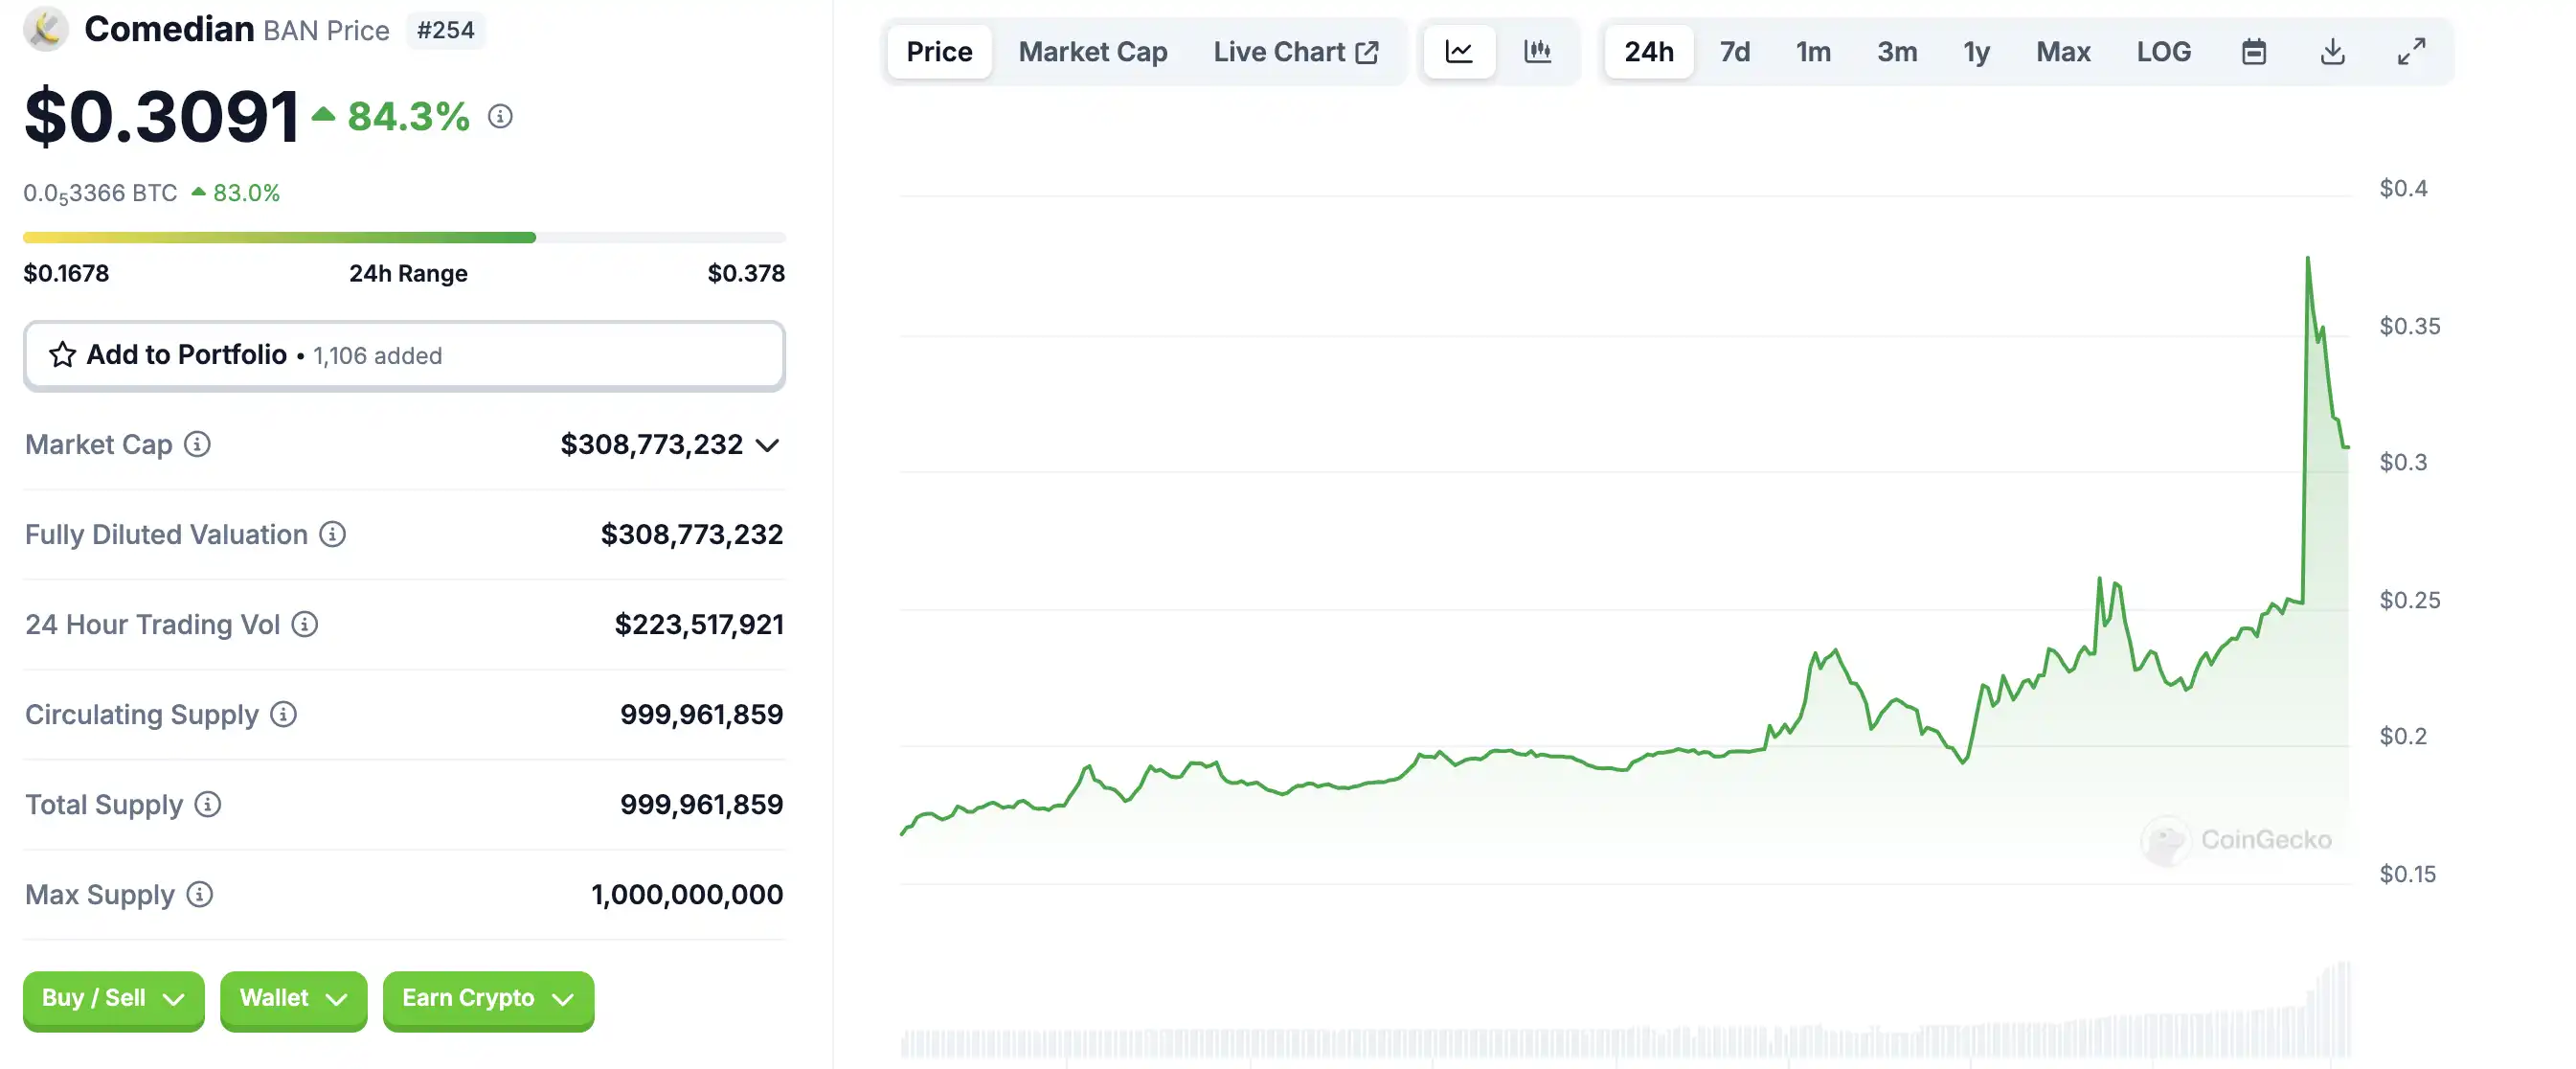Viewport: 2576px width, 1069px height.
Task: Open the calendar date range picker
Action: coord(2253,51)
